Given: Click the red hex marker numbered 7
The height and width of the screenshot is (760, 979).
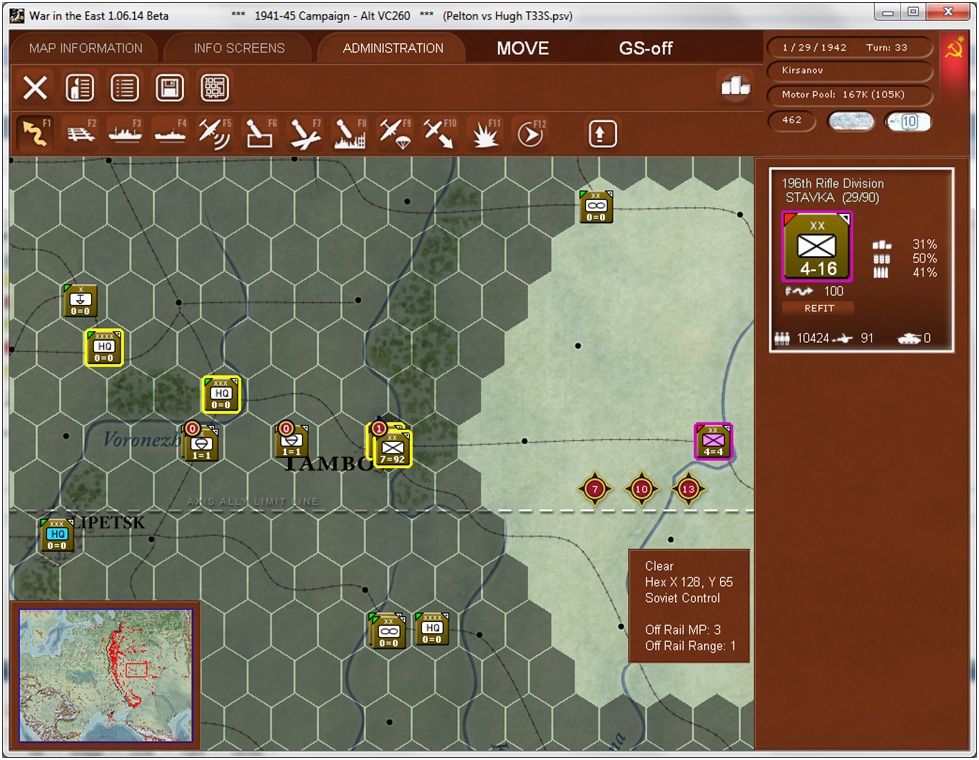Looking at the screenshot, I should [594, 488].
